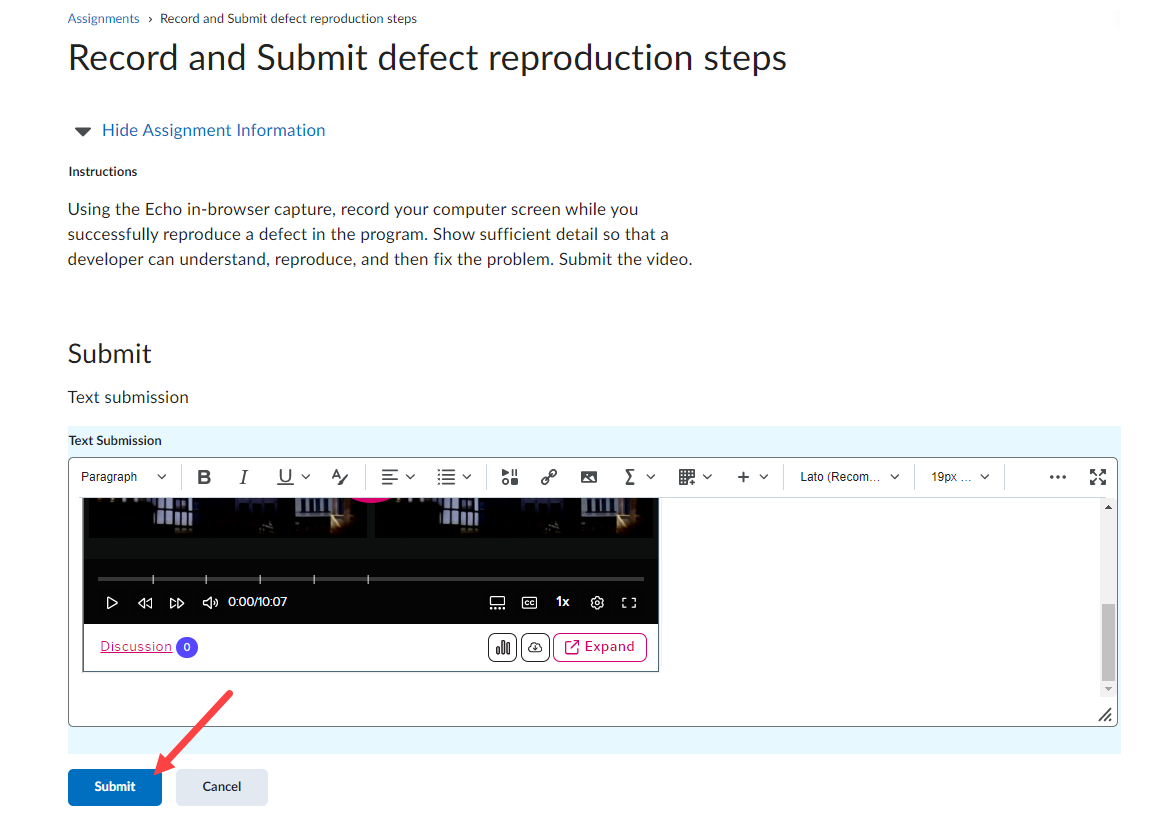Open the table dropdown arrow

pos(708,477)
